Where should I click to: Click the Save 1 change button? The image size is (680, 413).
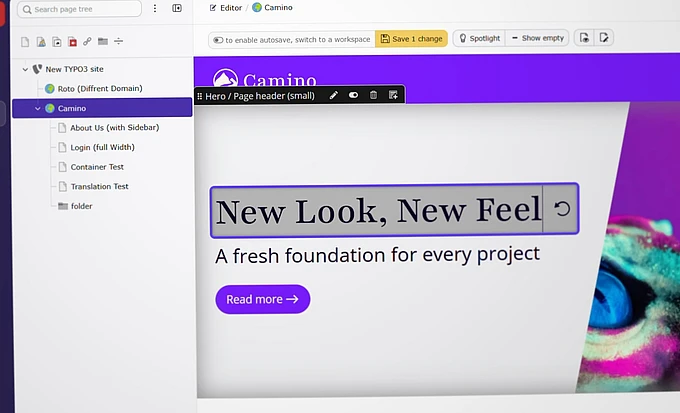(411, 39)
